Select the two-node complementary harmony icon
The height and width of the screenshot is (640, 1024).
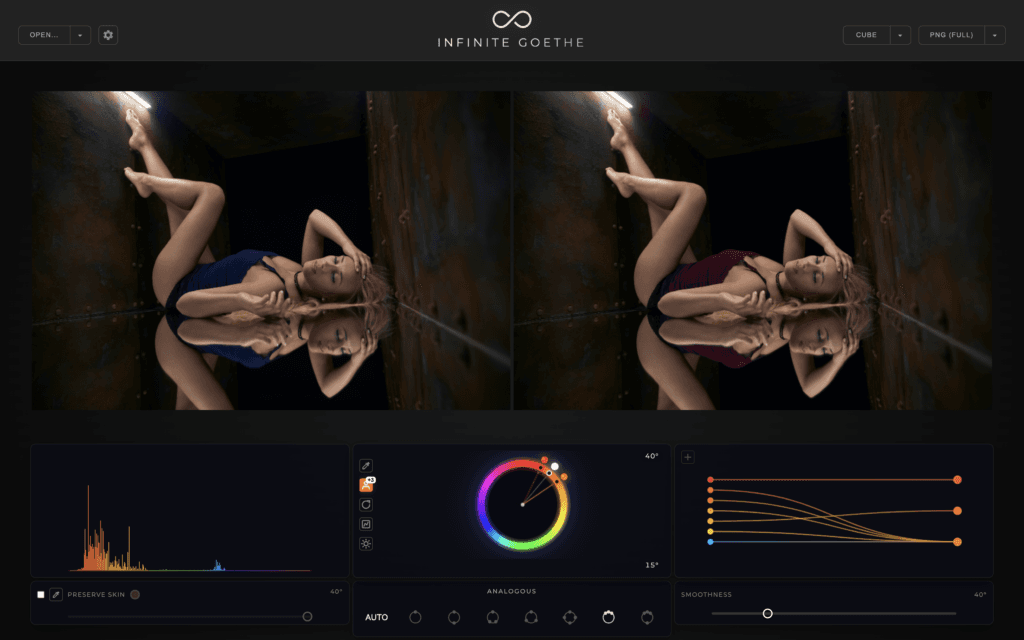point(454,616)
